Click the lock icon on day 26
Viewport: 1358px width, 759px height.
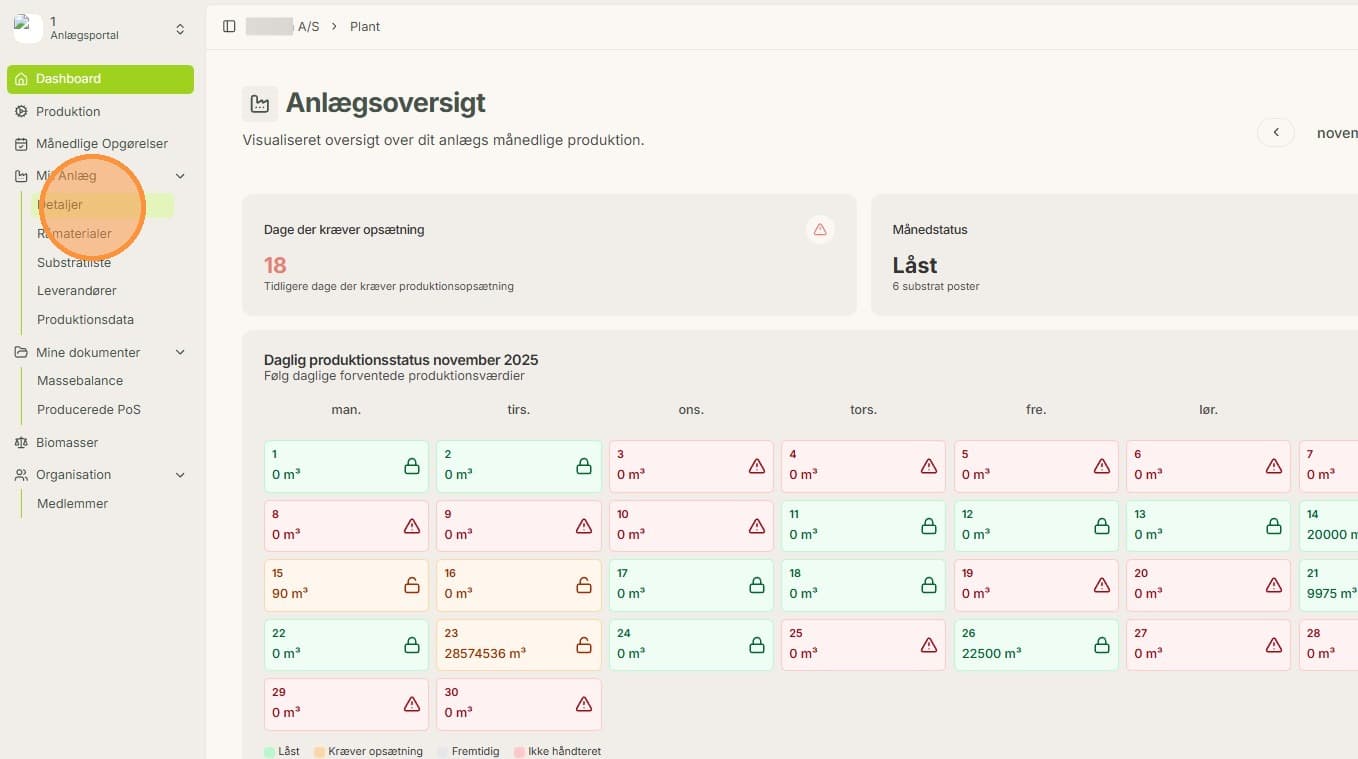[1102, 645]
